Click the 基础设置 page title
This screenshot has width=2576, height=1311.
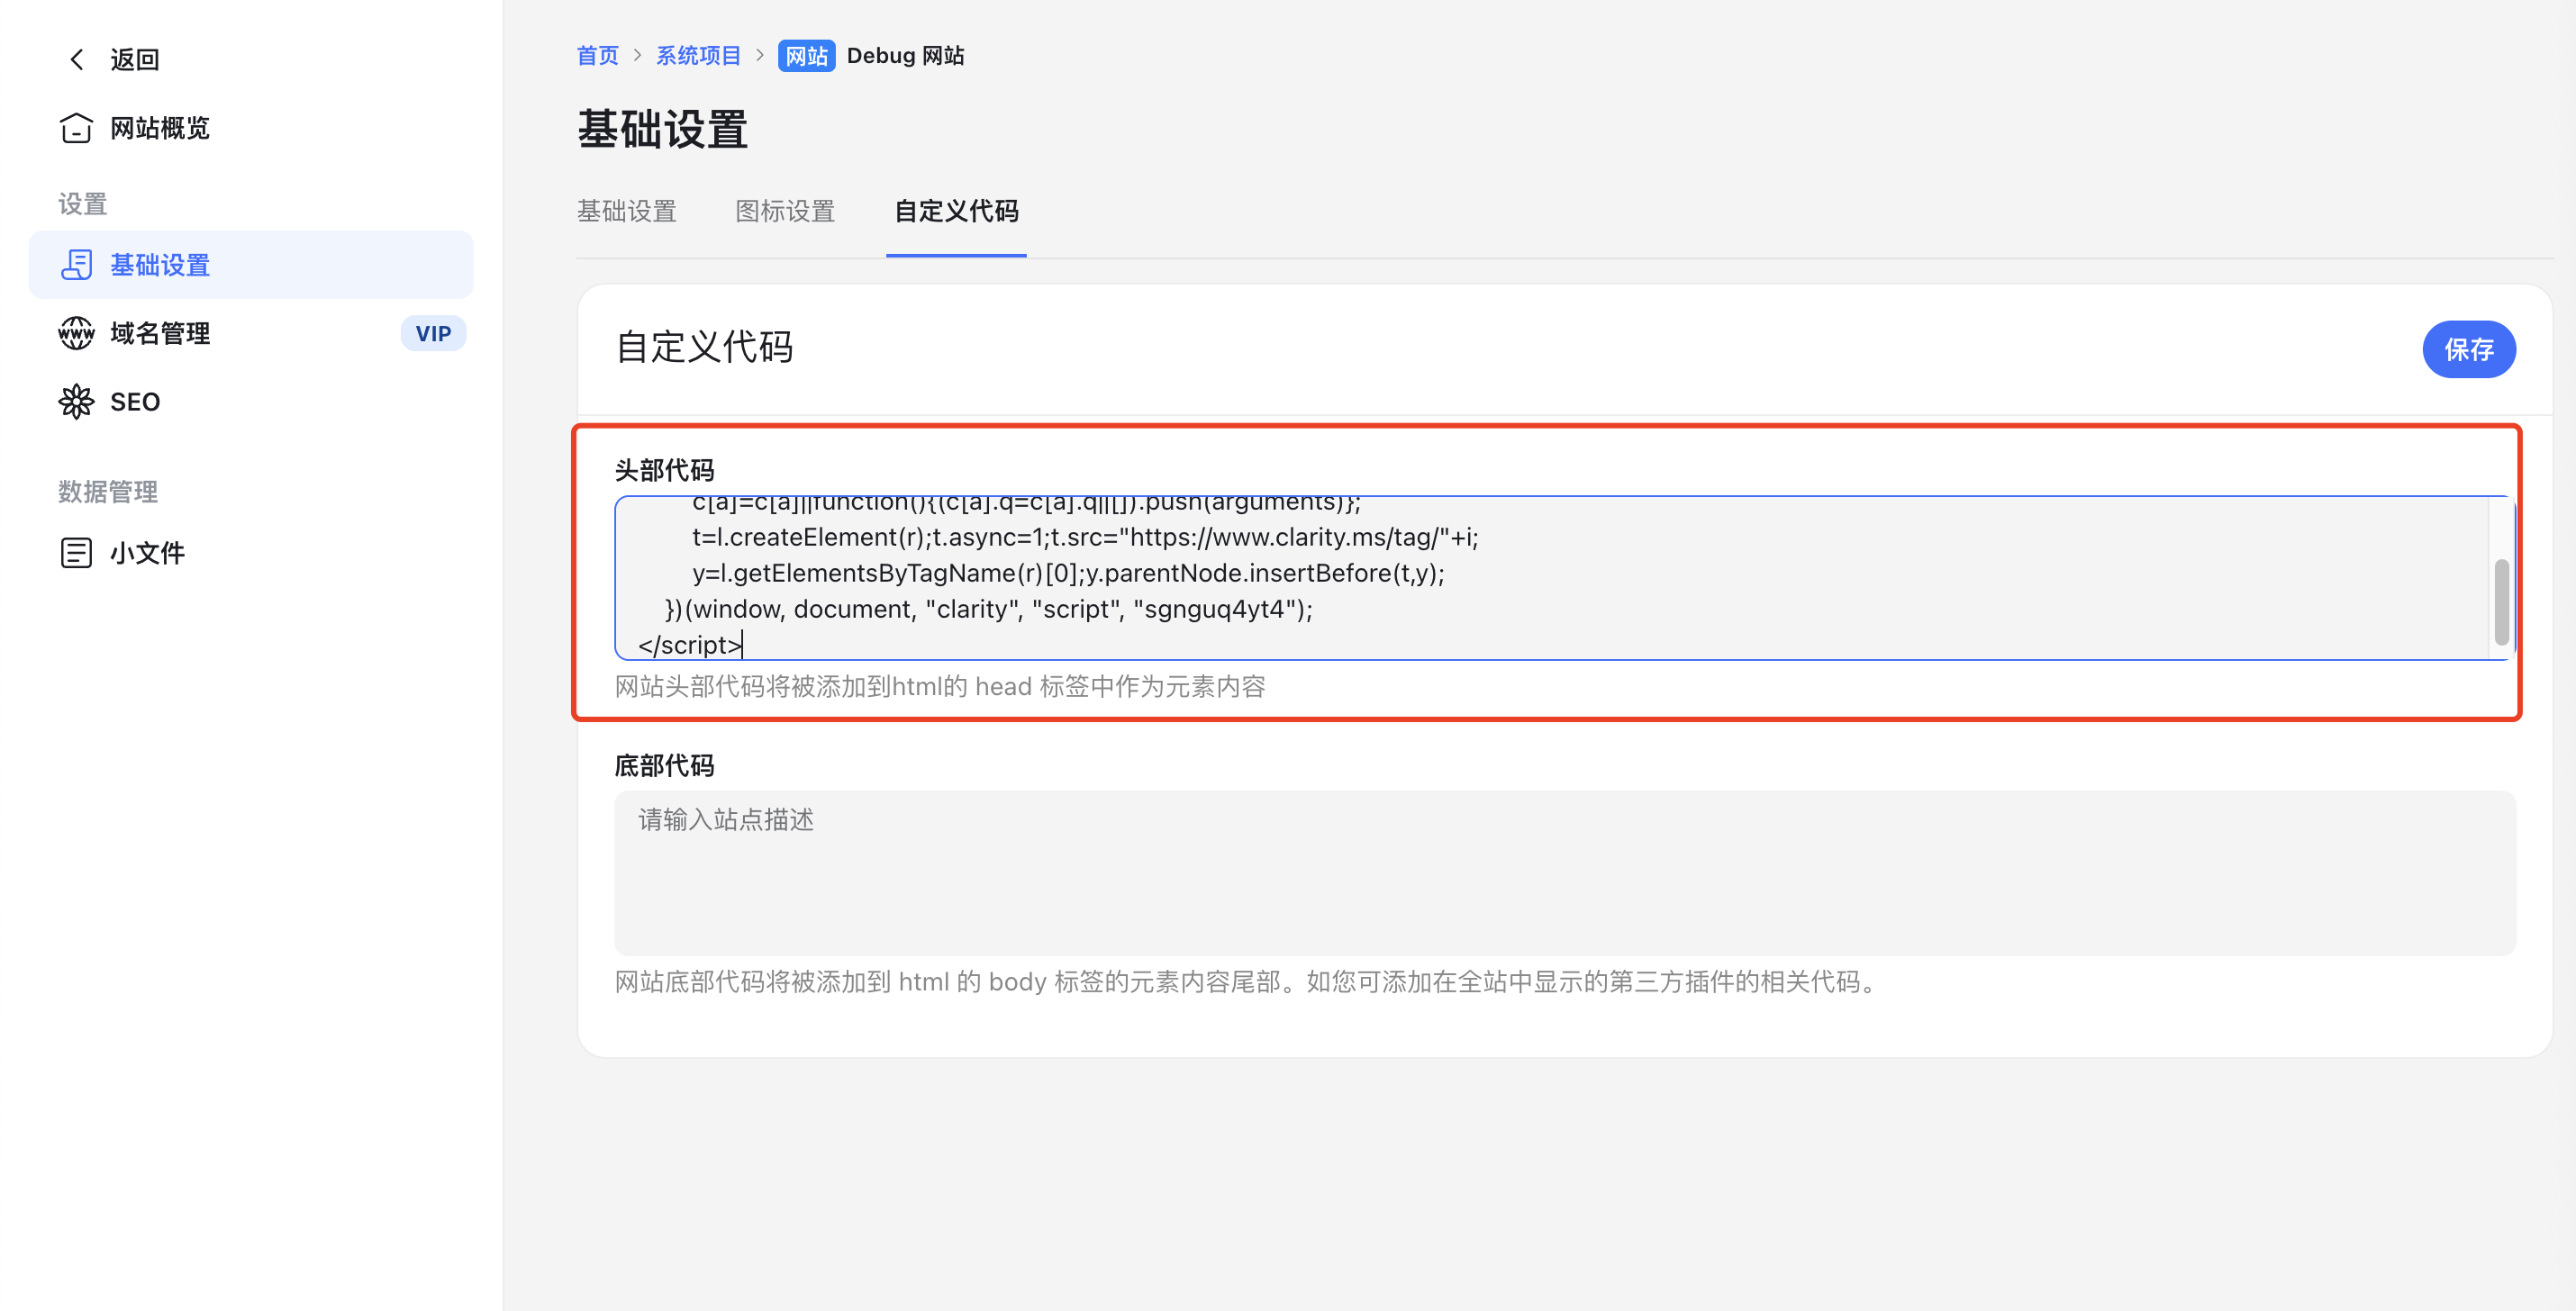tap(662, 130)
